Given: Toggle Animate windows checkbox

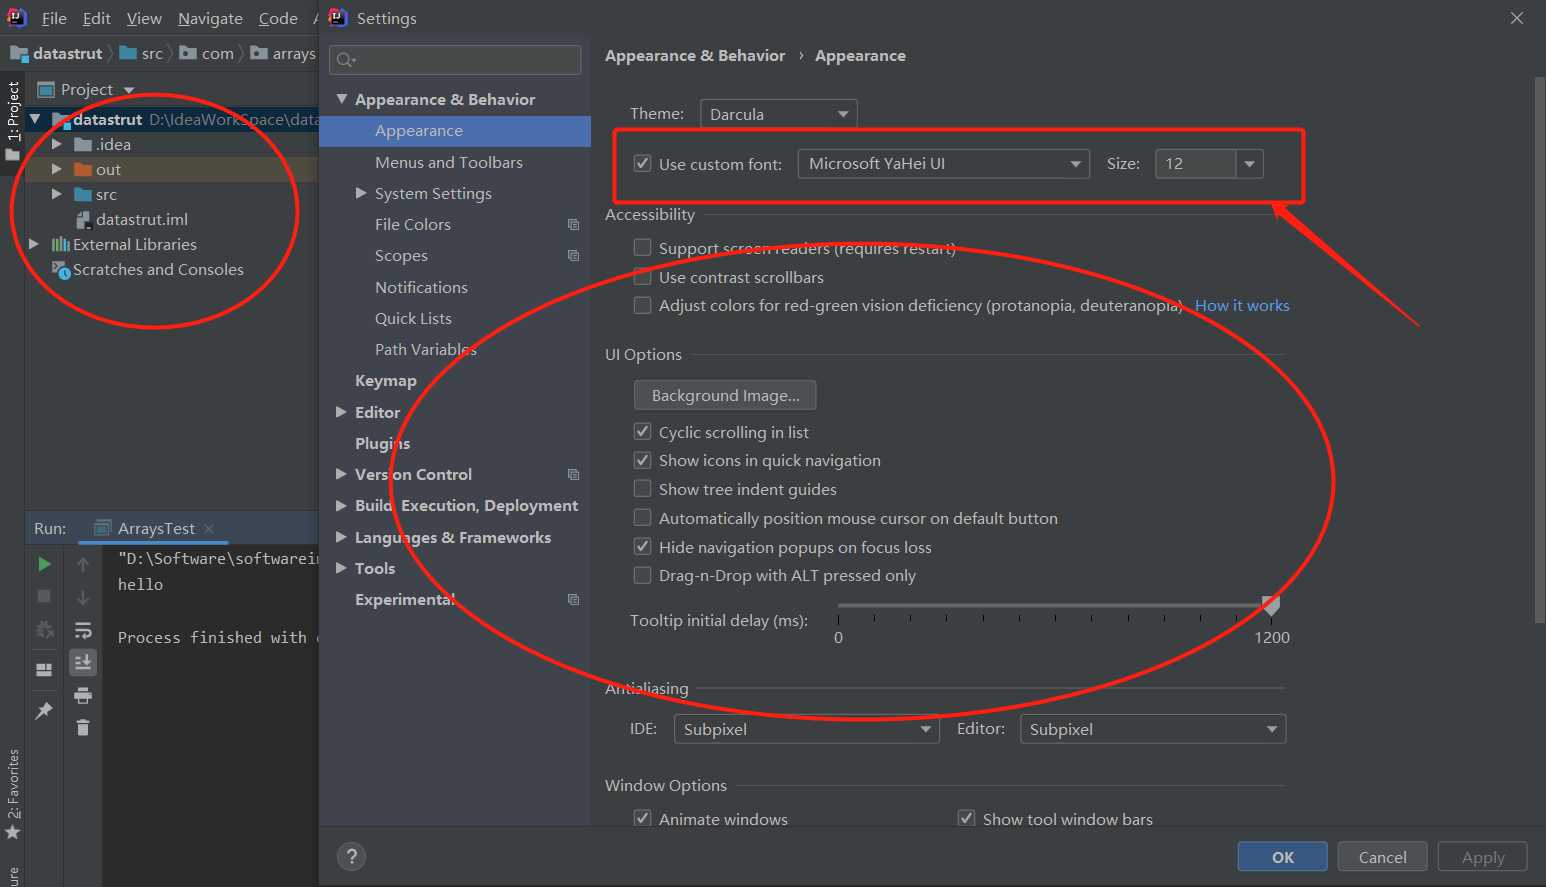Looking at the screenshot, I should [643, 819].
